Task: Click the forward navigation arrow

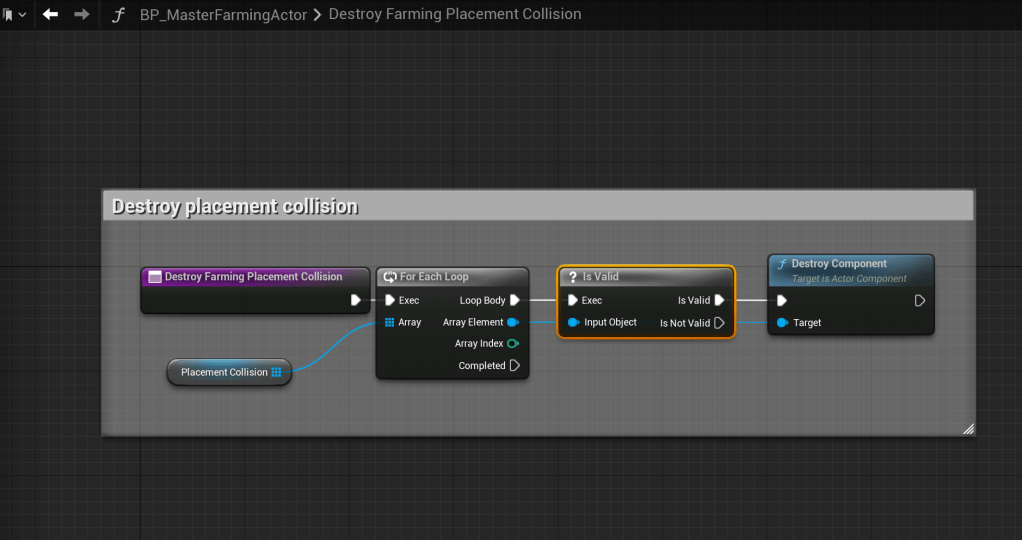Action: 82,15
